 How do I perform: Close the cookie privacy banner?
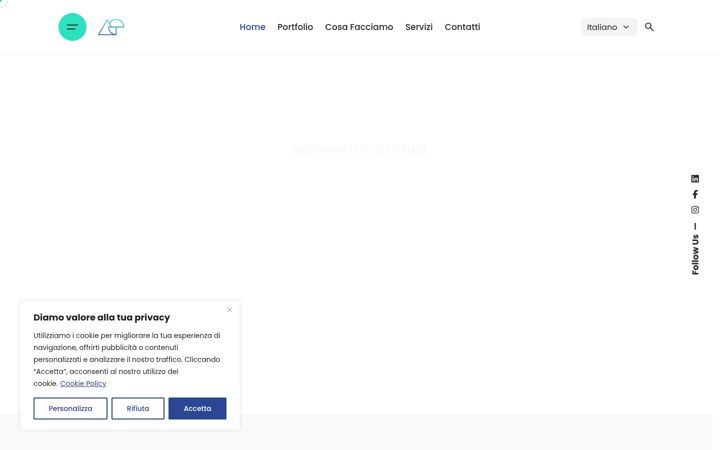click(230, 310)
